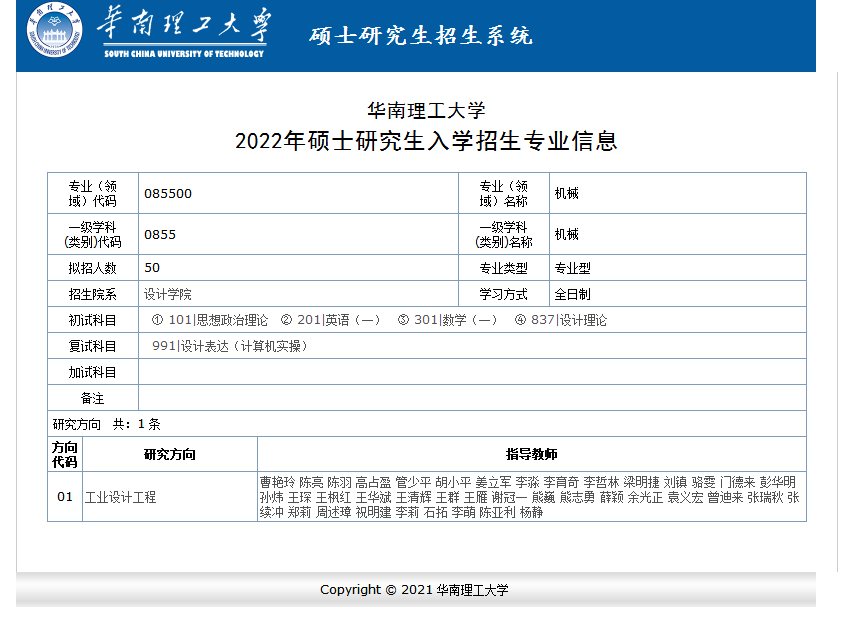Click the 硕士研究生招生系统 header text

click(x=421, y=36)
